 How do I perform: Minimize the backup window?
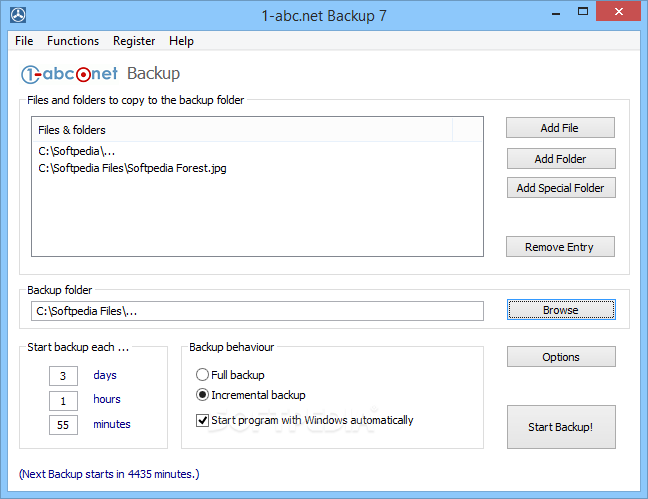pyautogui.click(x=556, y=12)
